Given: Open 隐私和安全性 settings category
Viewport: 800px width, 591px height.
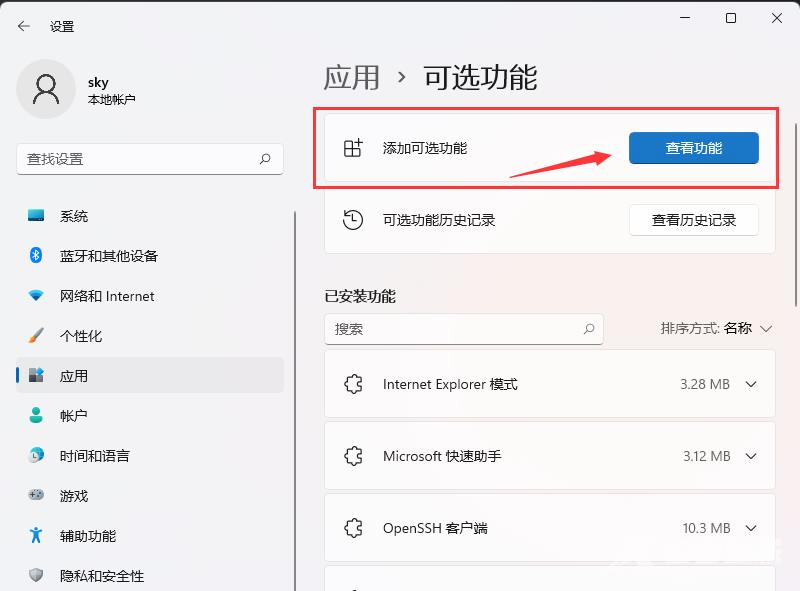Looking at the screenshot, I should tap(150, 575).
